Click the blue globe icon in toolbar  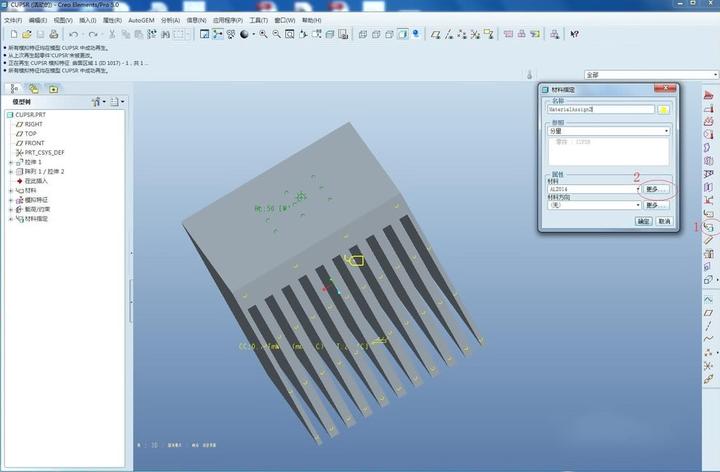click(x=416, y=34)
